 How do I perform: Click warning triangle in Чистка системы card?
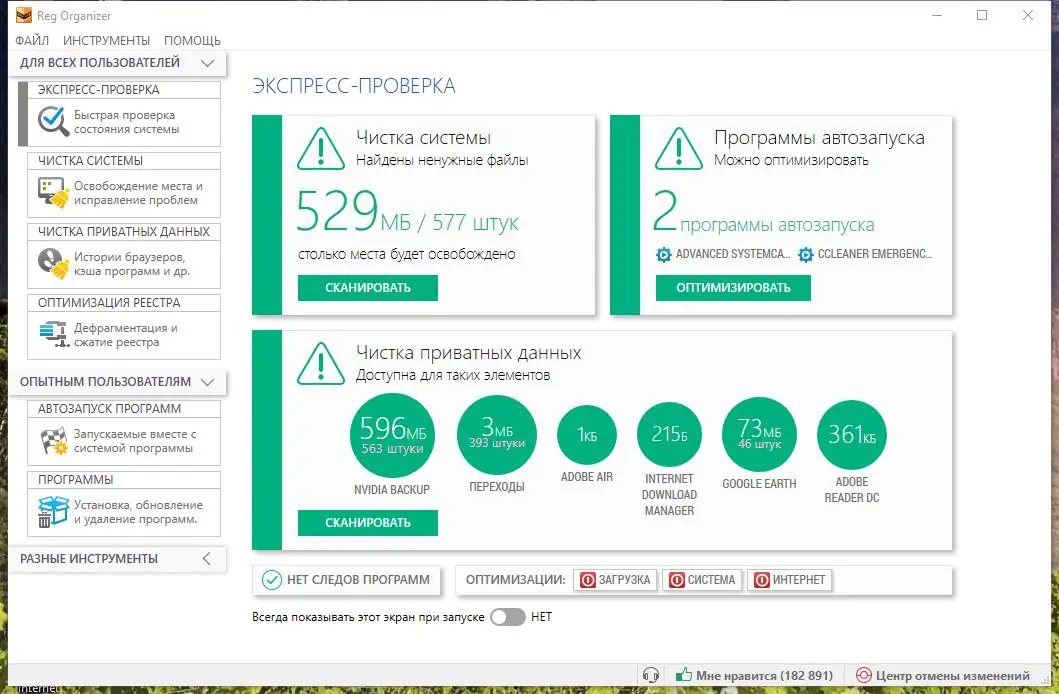(x=321, y=149)
